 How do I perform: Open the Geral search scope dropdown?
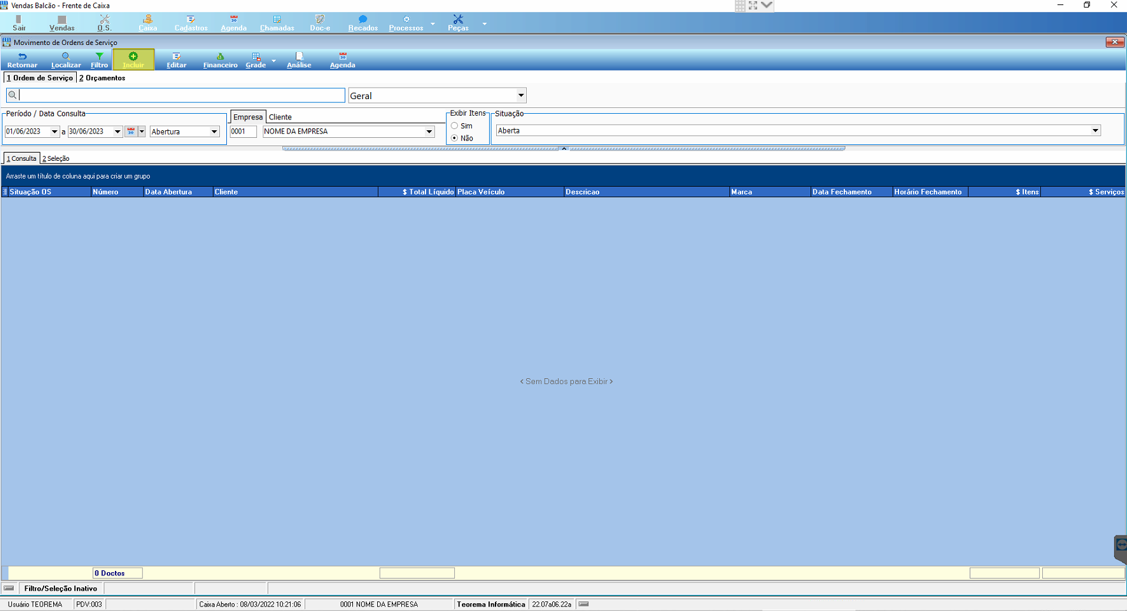tap(521, 96)
